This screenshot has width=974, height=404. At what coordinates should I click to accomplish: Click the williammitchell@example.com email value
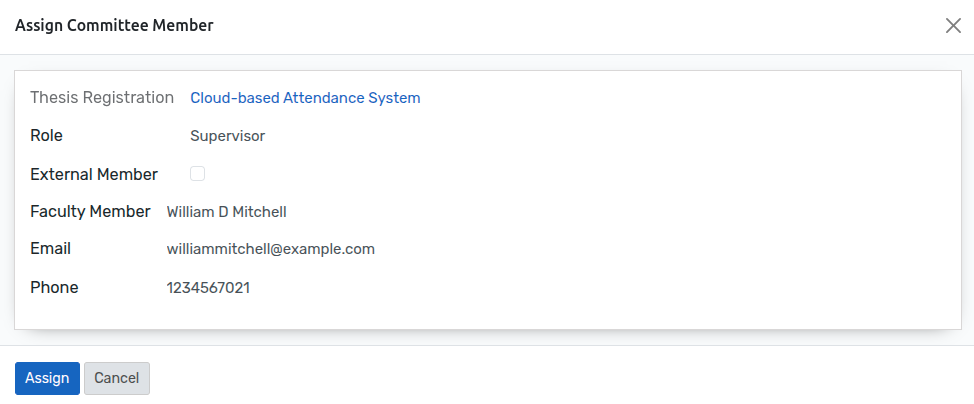[x=270, y=249]
